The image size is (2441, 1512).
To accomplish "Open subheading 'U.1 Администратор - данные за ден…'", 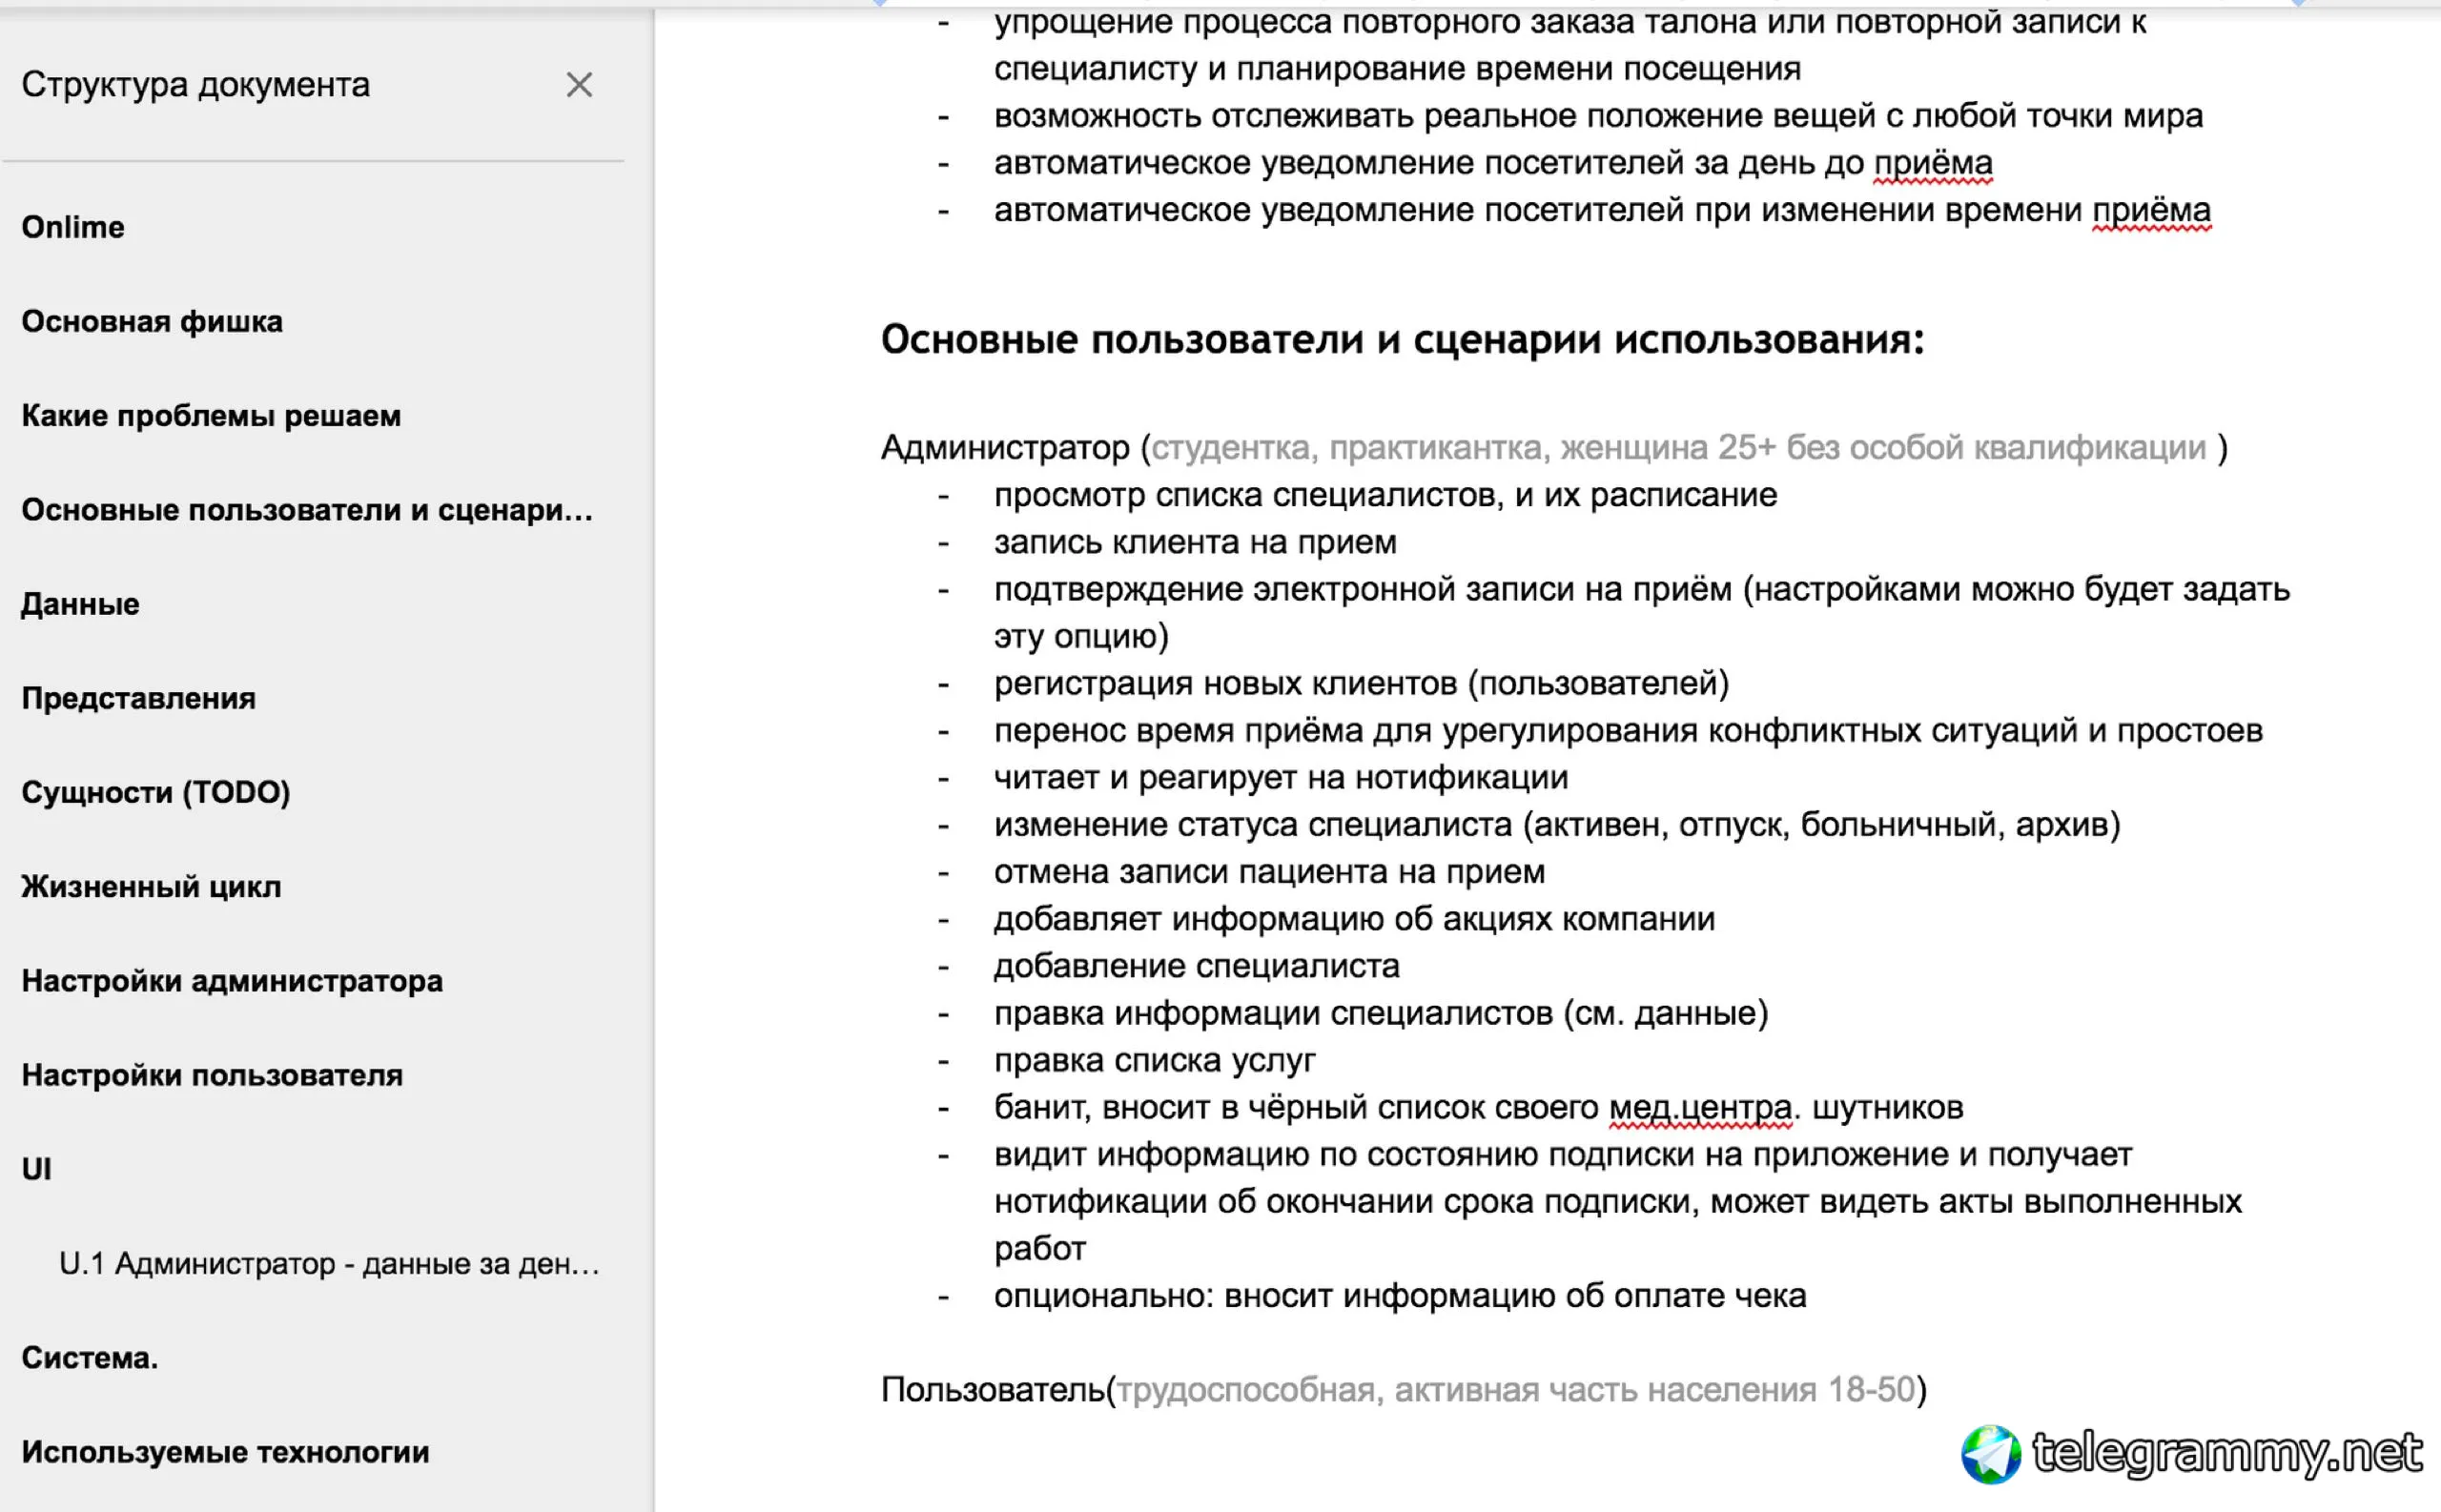I will (329, 1264).
